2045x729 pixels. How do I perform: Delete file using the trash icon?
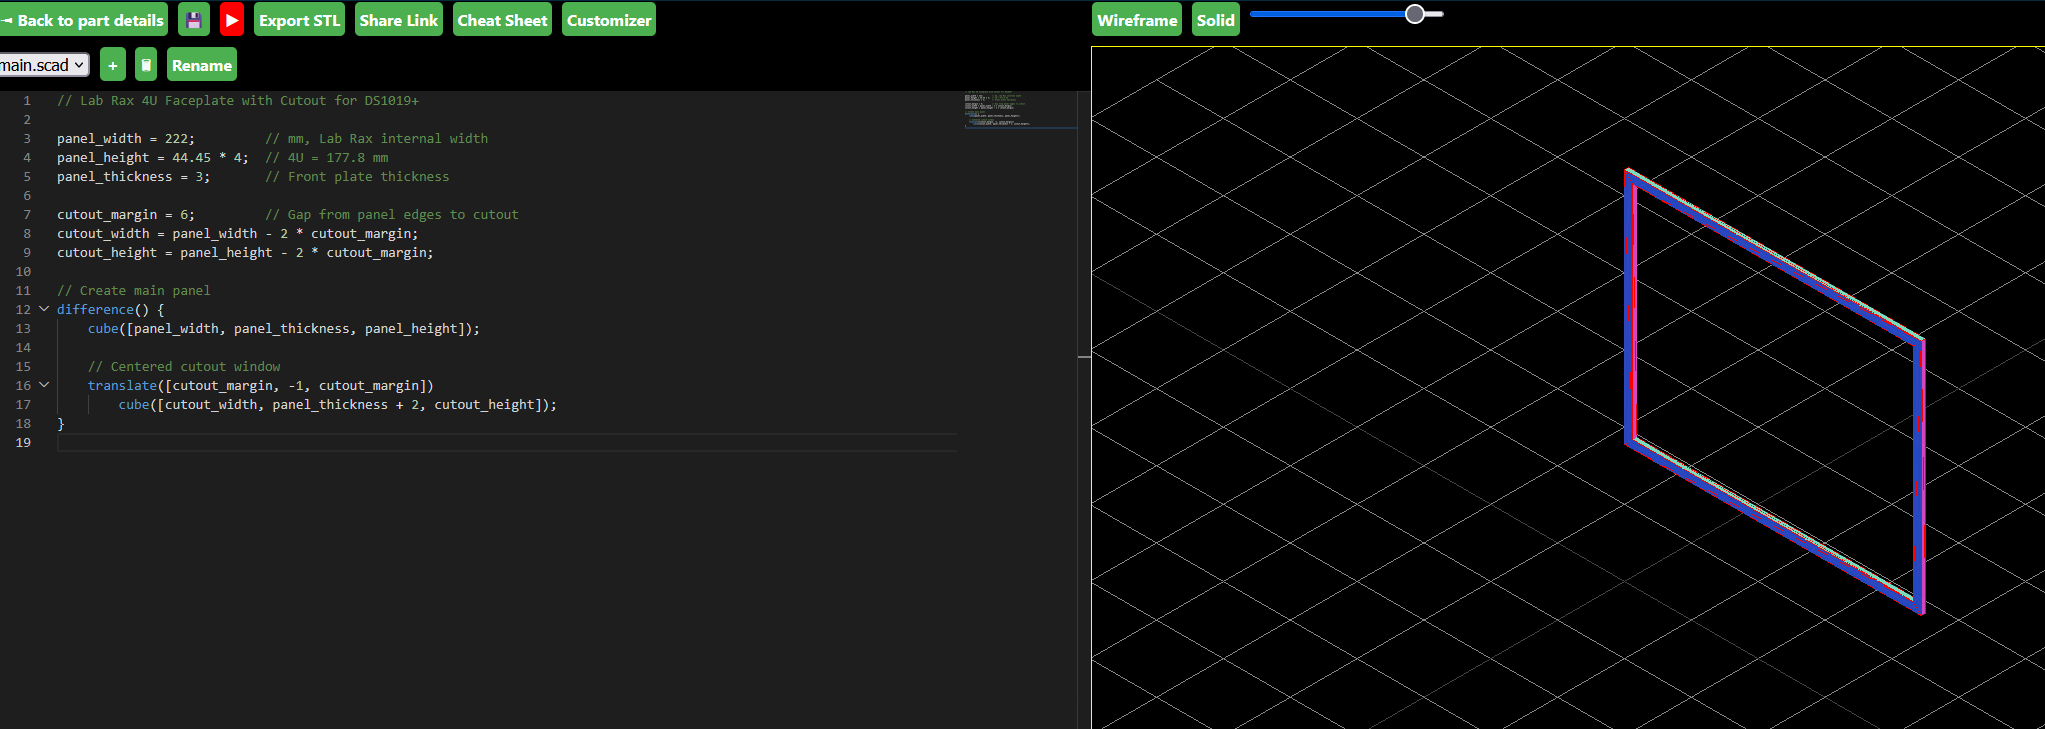pyautogui.click(x=146, y=65)
